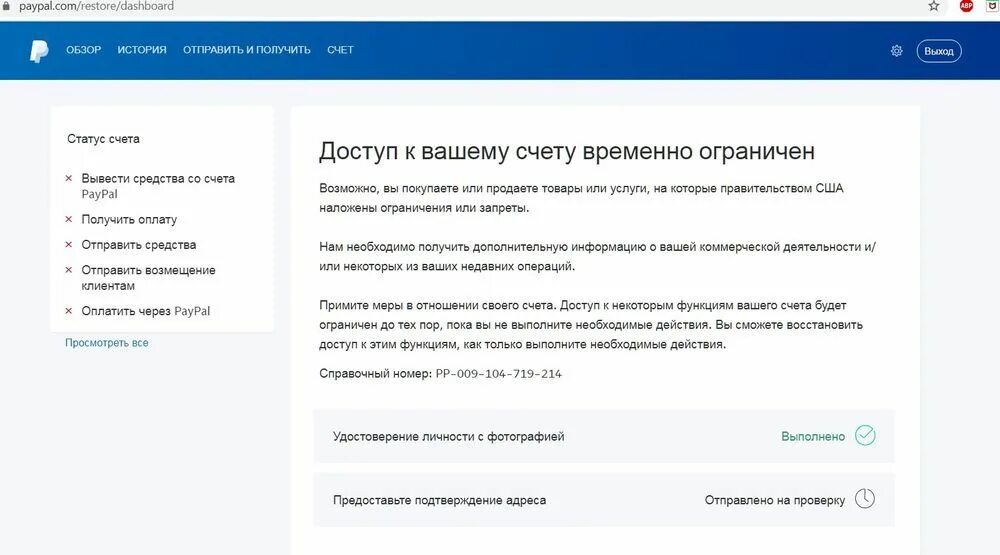Follow the Просмотреть все link
The width and height of the screenshot is (1000, 555).
pyautogui.click(x=107, y=343)
